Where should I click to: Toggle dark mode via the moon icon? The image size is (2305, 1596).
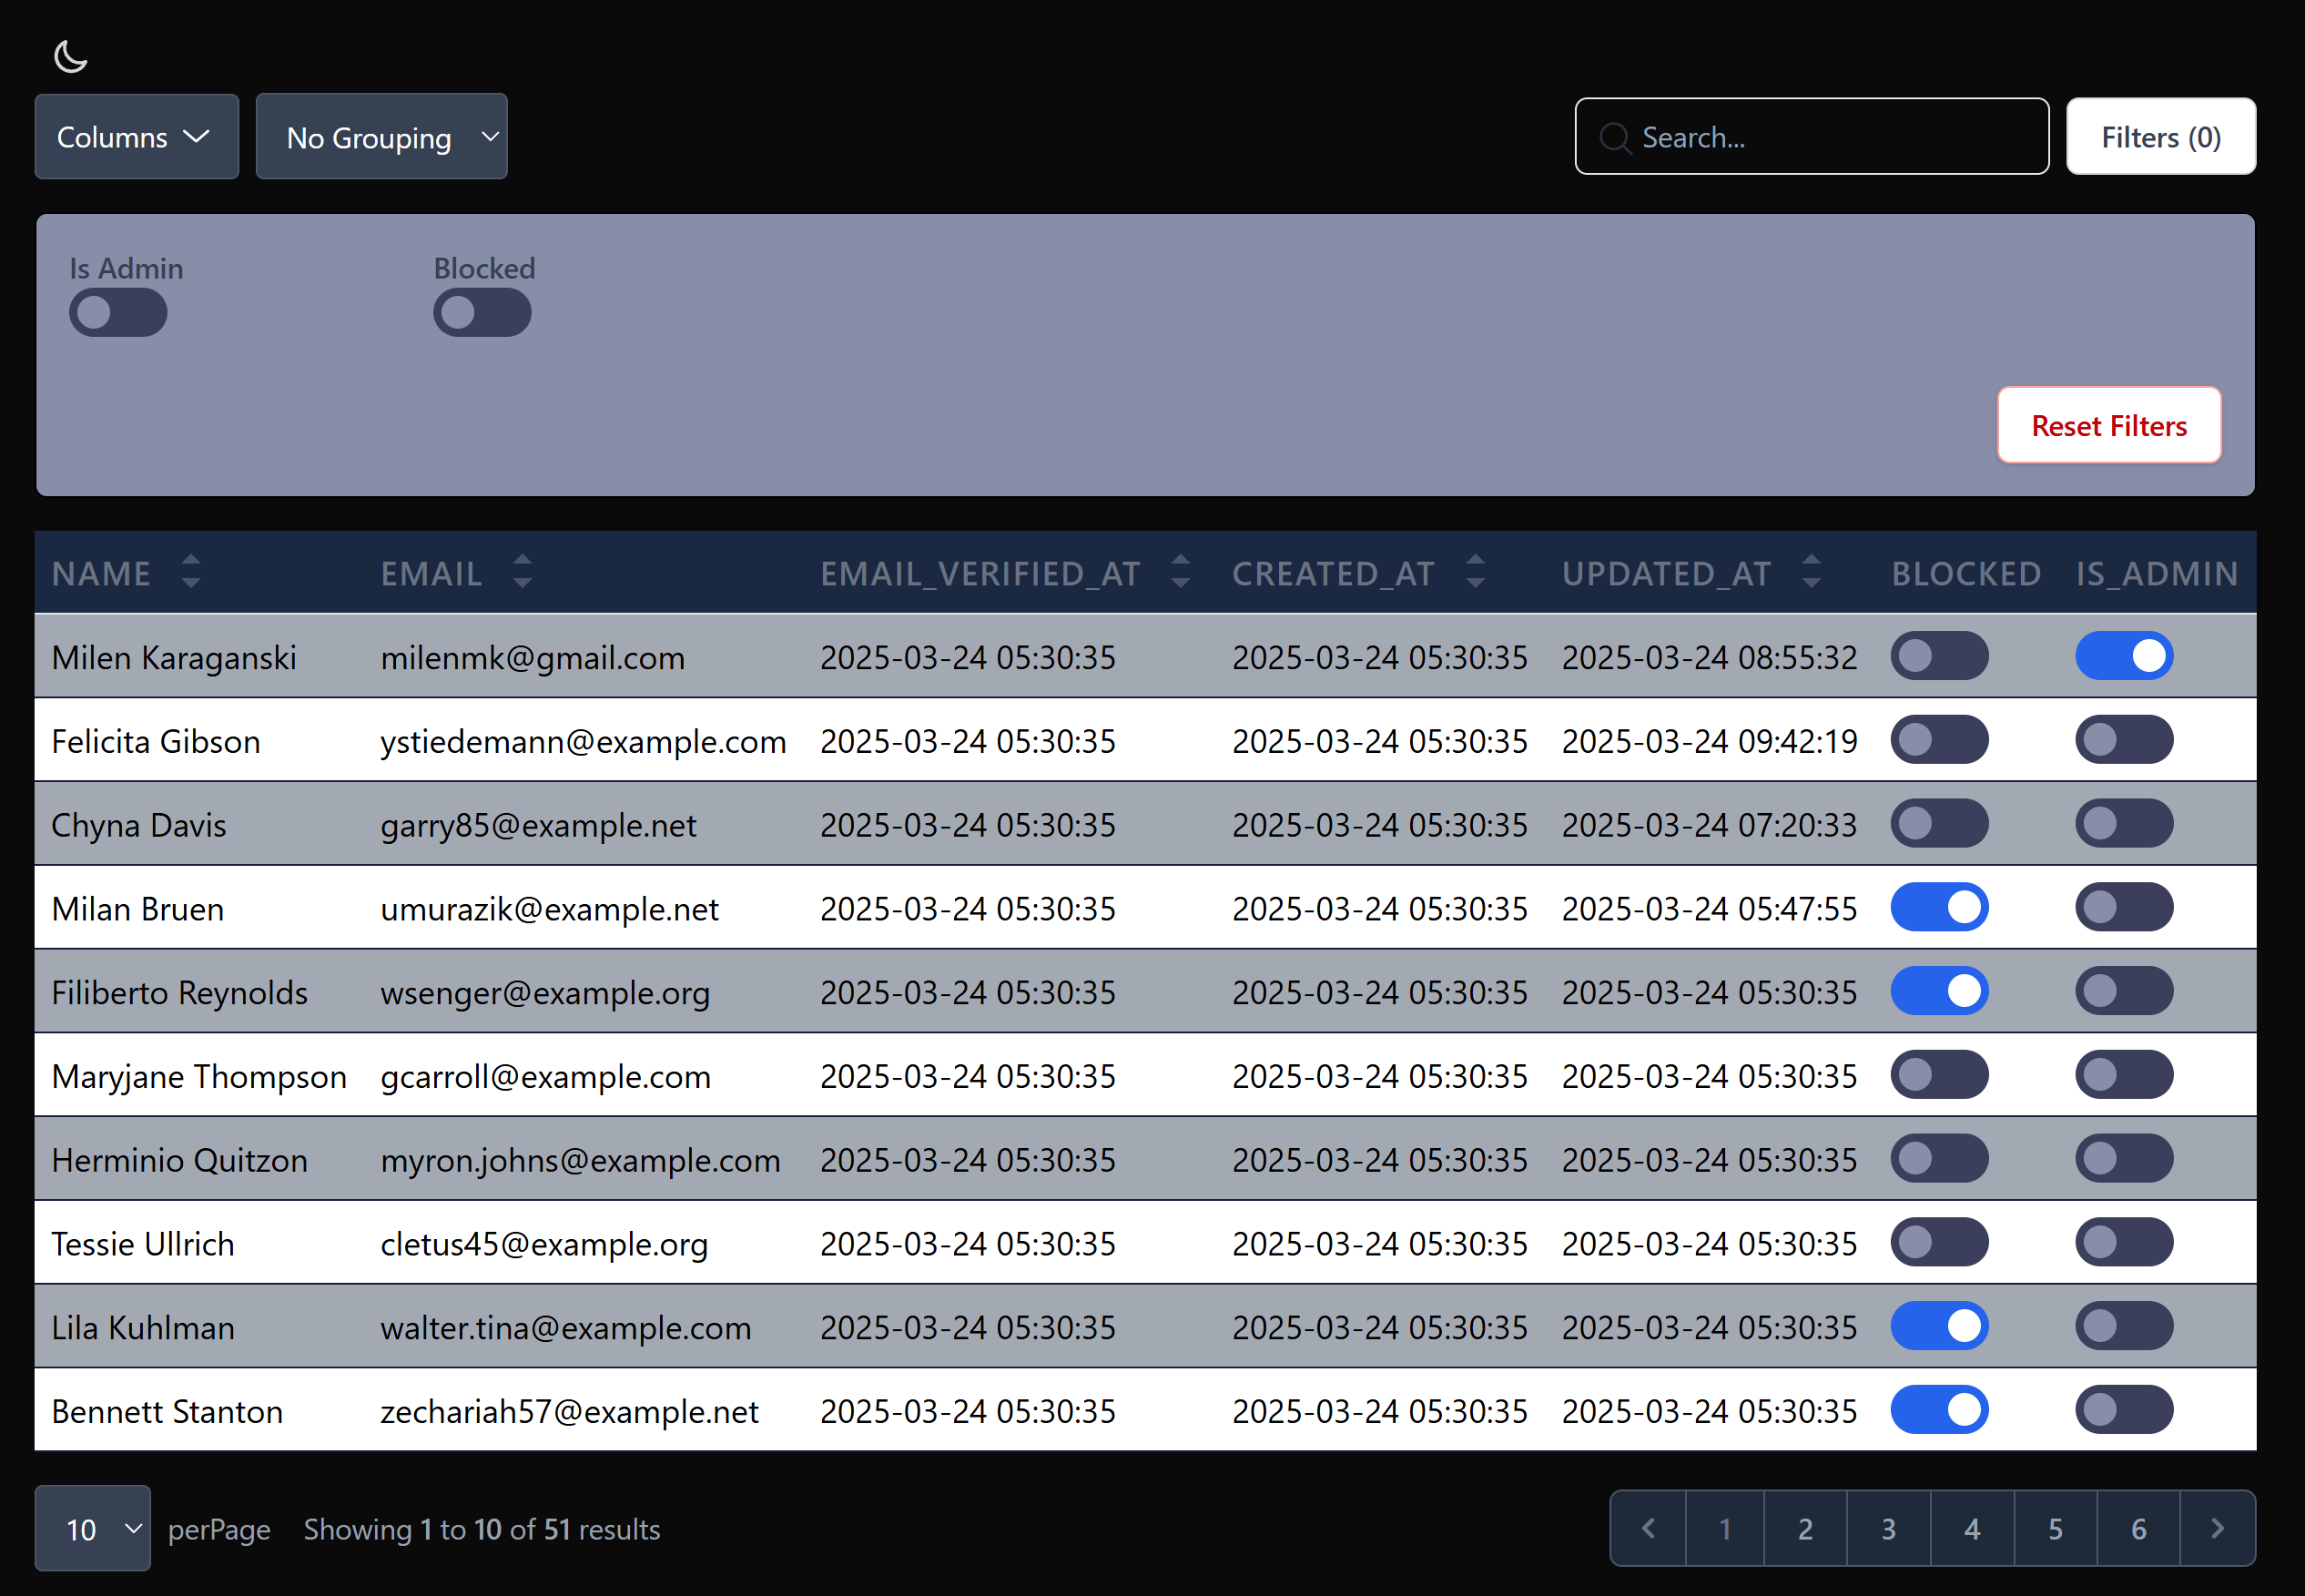pyautogui.click(x=70, y=57)
